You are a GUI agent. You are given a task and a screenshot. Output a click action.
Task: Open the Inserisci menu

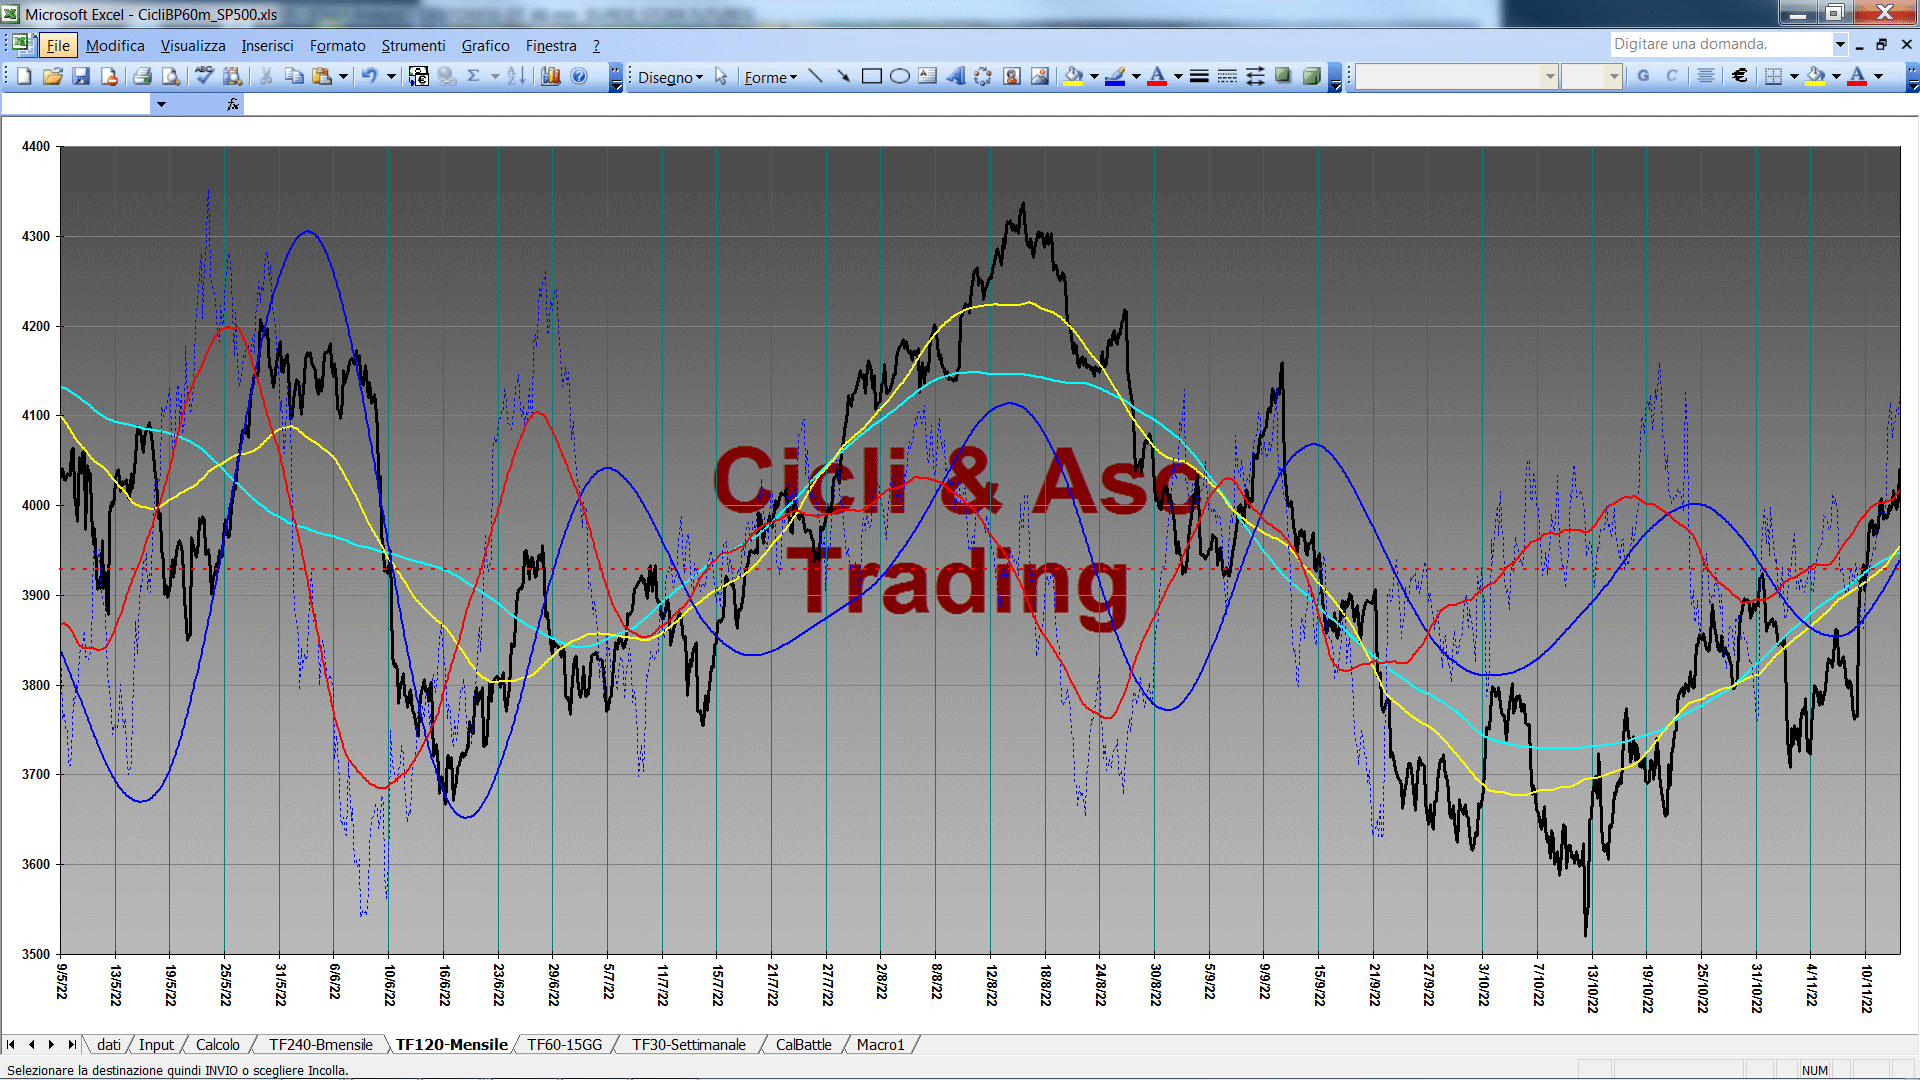tap(267, 45)
